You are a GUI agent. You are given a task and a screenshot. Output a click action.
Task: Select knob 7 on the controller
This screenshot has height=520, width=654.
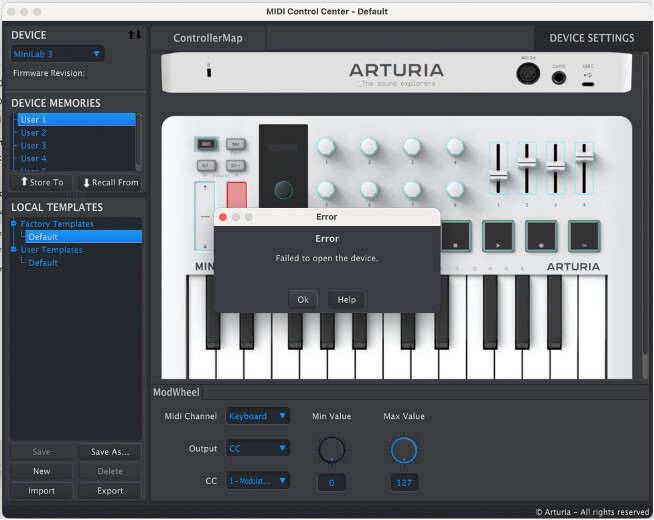click(x=412, y=190)
